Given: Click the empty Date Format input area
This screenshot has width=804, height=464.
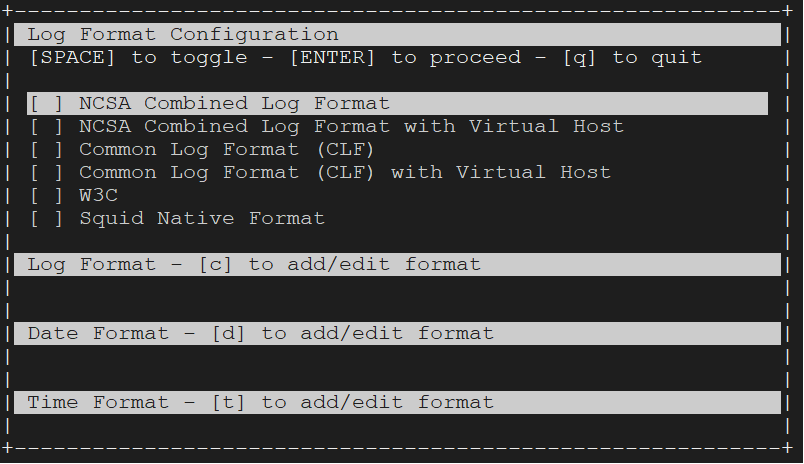Looking at the screenshot, I should [397, 368].
